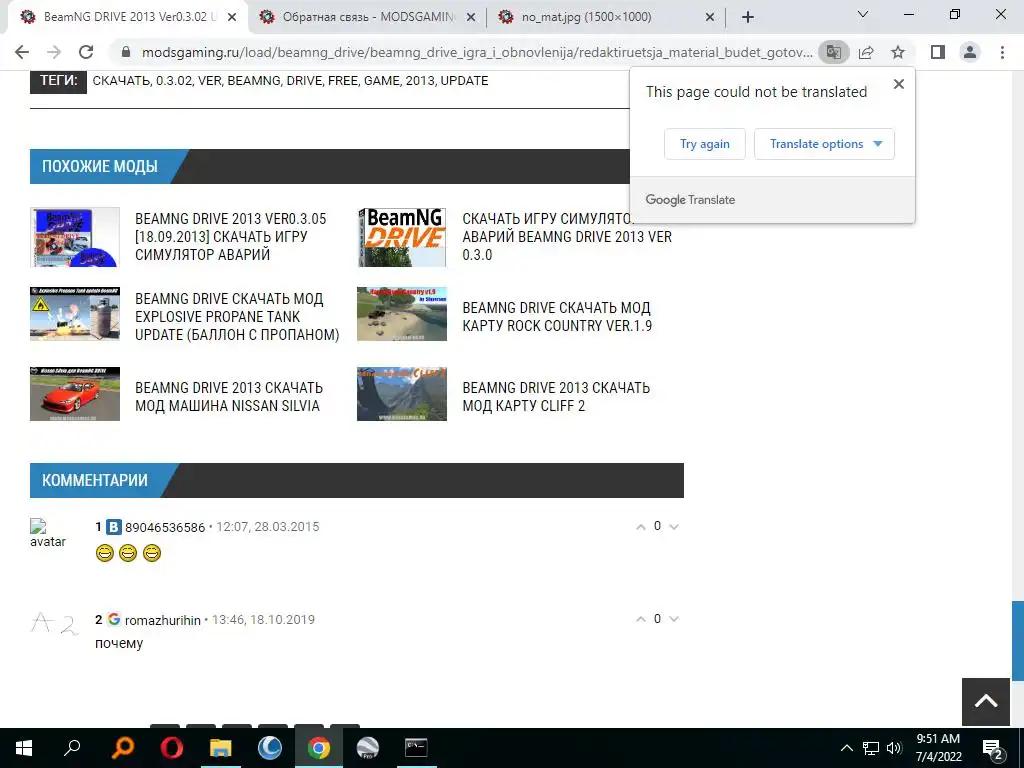Open the browser side panel
Screen dimensions: 1024x768
coord(938,52)
